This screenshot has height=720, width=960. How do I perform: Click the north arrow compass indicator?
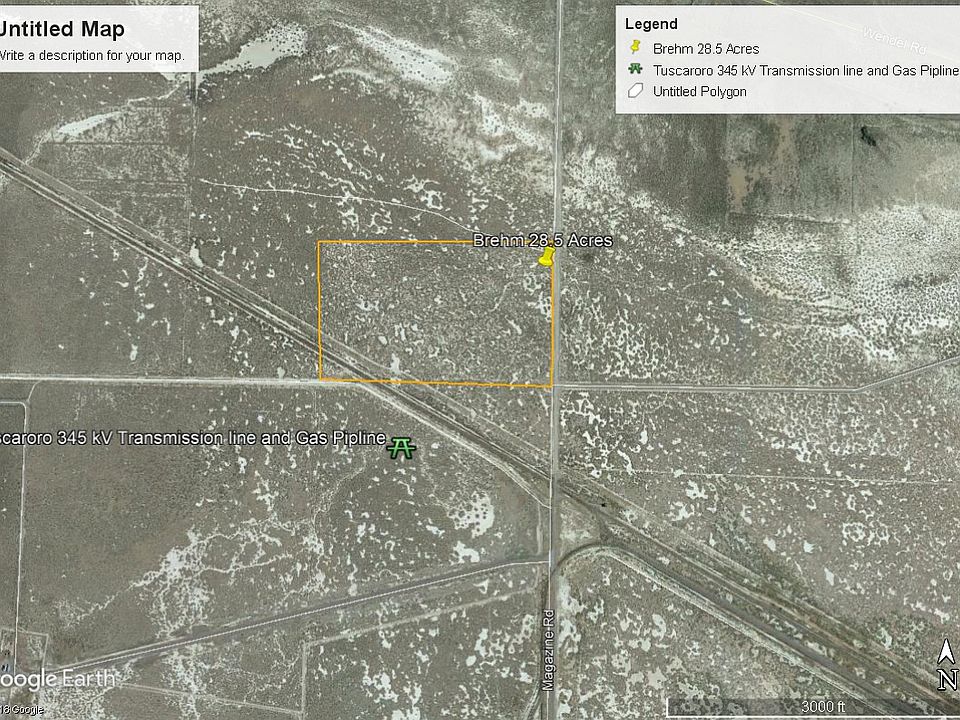coord(945,667)
